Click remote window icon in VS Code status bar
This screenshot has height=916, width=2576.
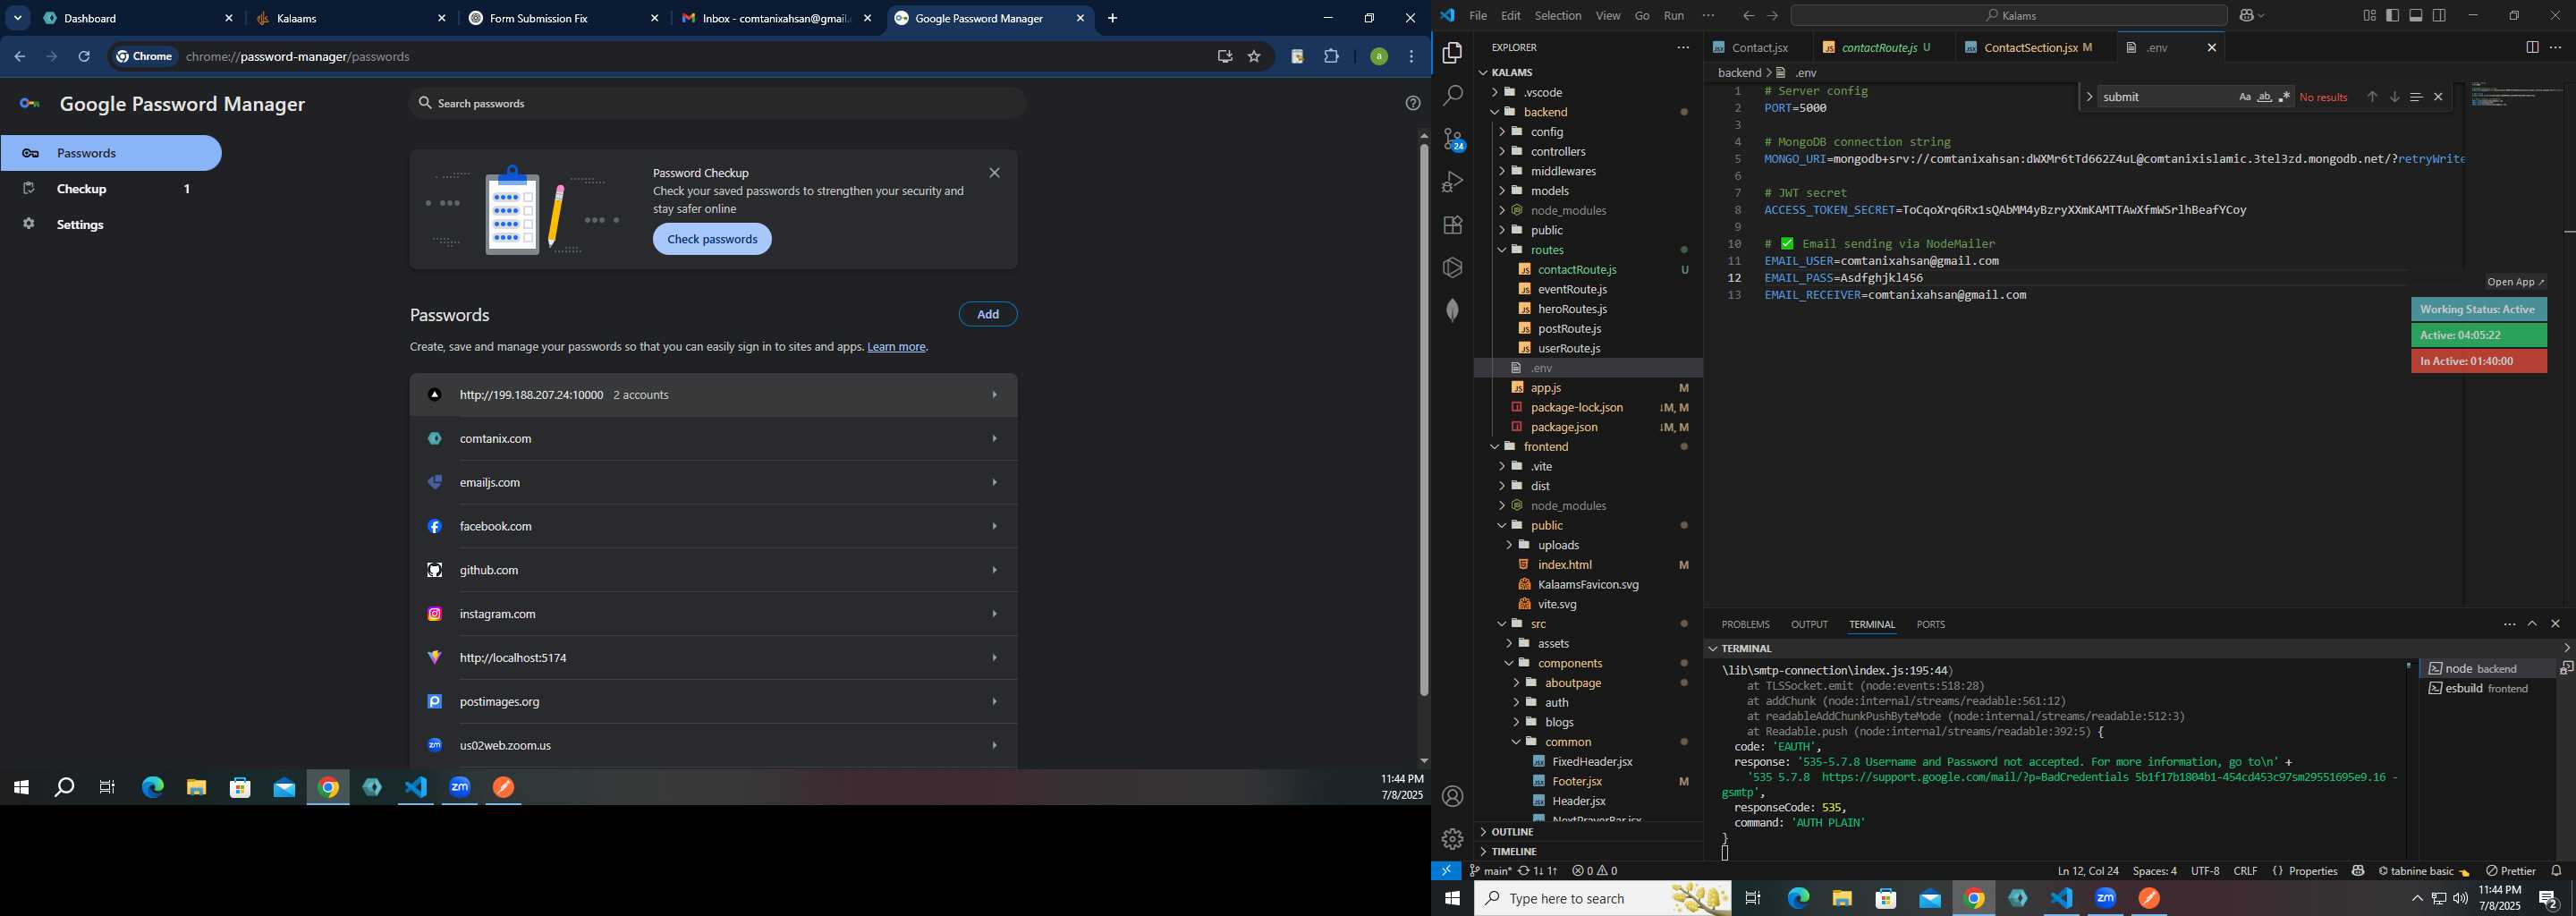pos(1446,871)
